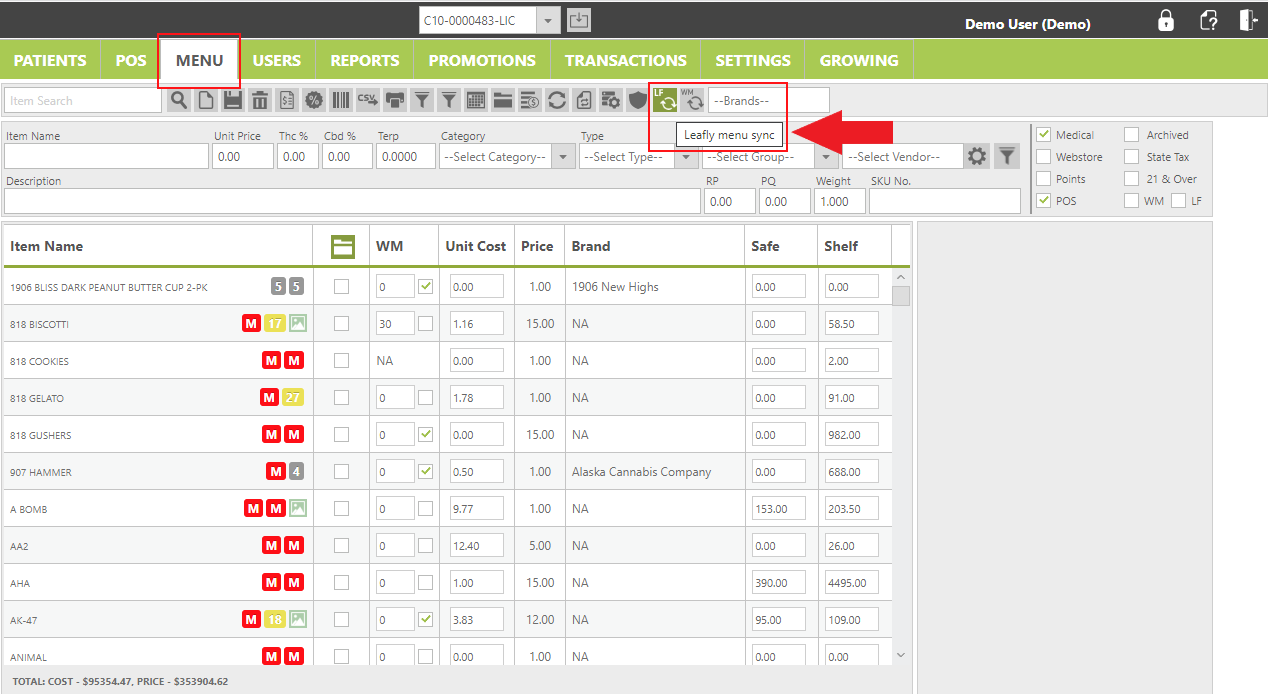The image size is (1268, 694).
Task: Create a new item with blank page icon
Action: coord(206,100)
